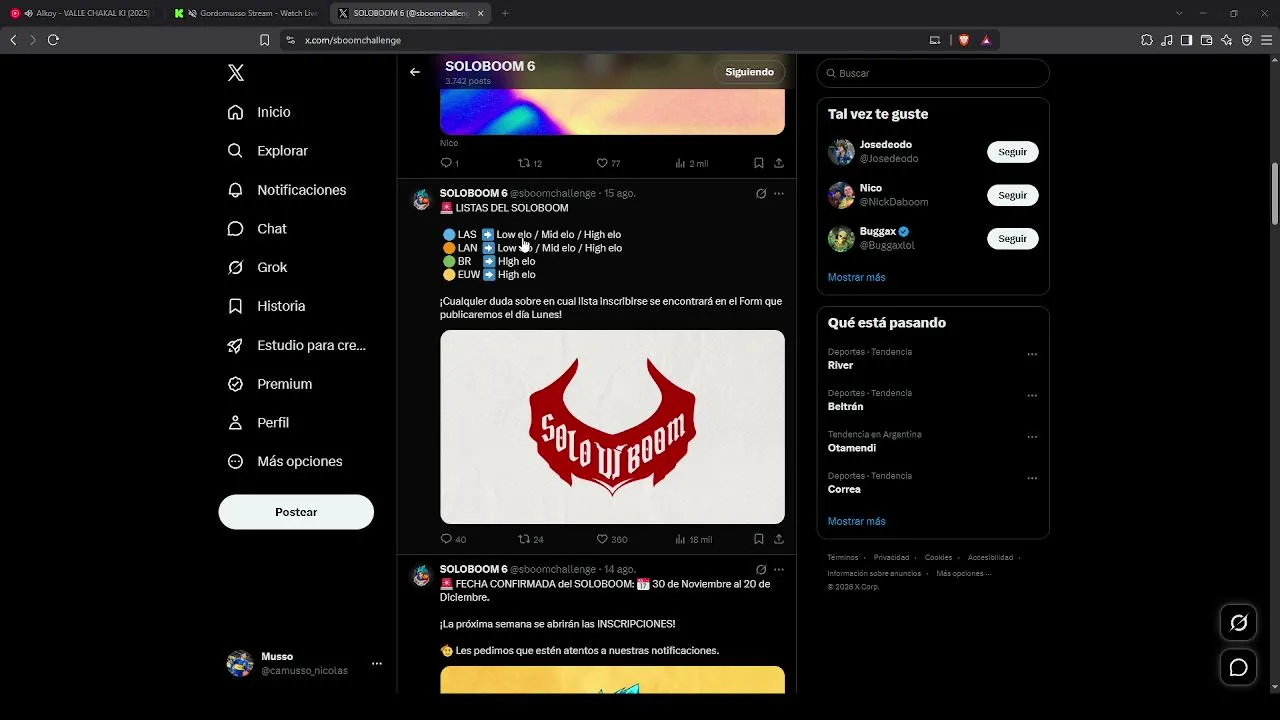This screenshot has width=1280, height=720.
Task: Open more options on LISTAS DEL SOLOBOOM post
Action: 779,194
